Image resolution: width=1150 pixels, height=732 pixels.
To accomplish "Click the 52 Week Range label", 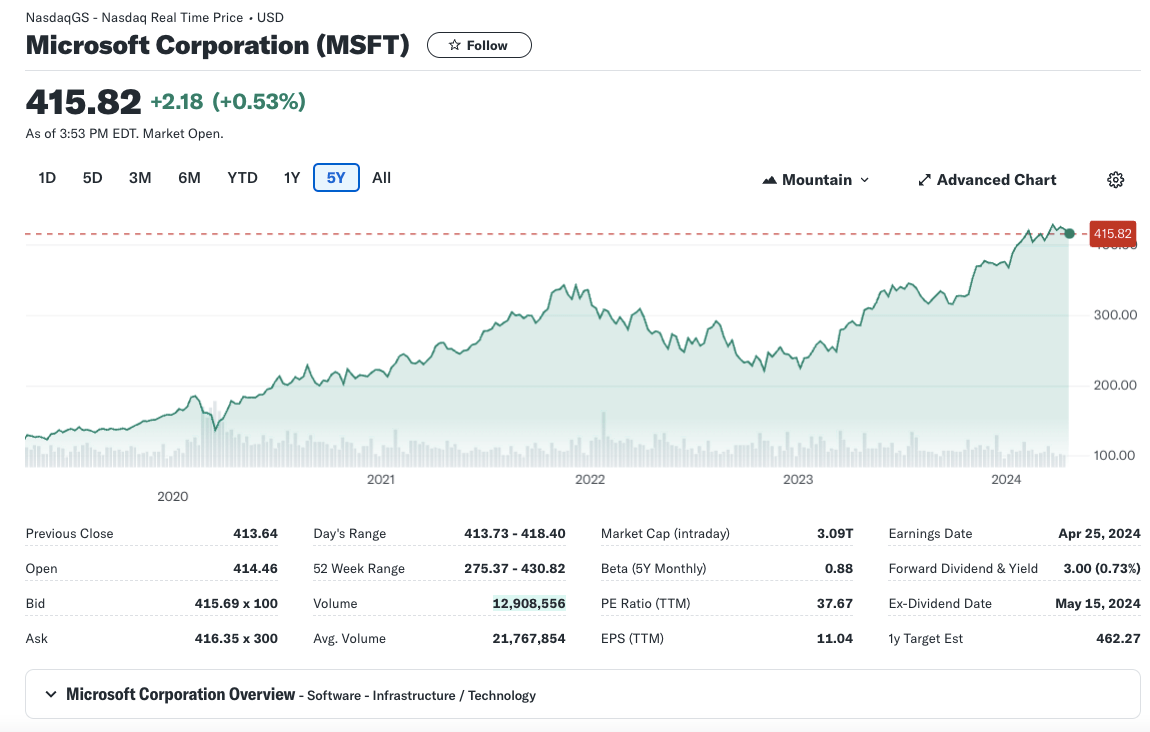I will [x=359, y=568].
